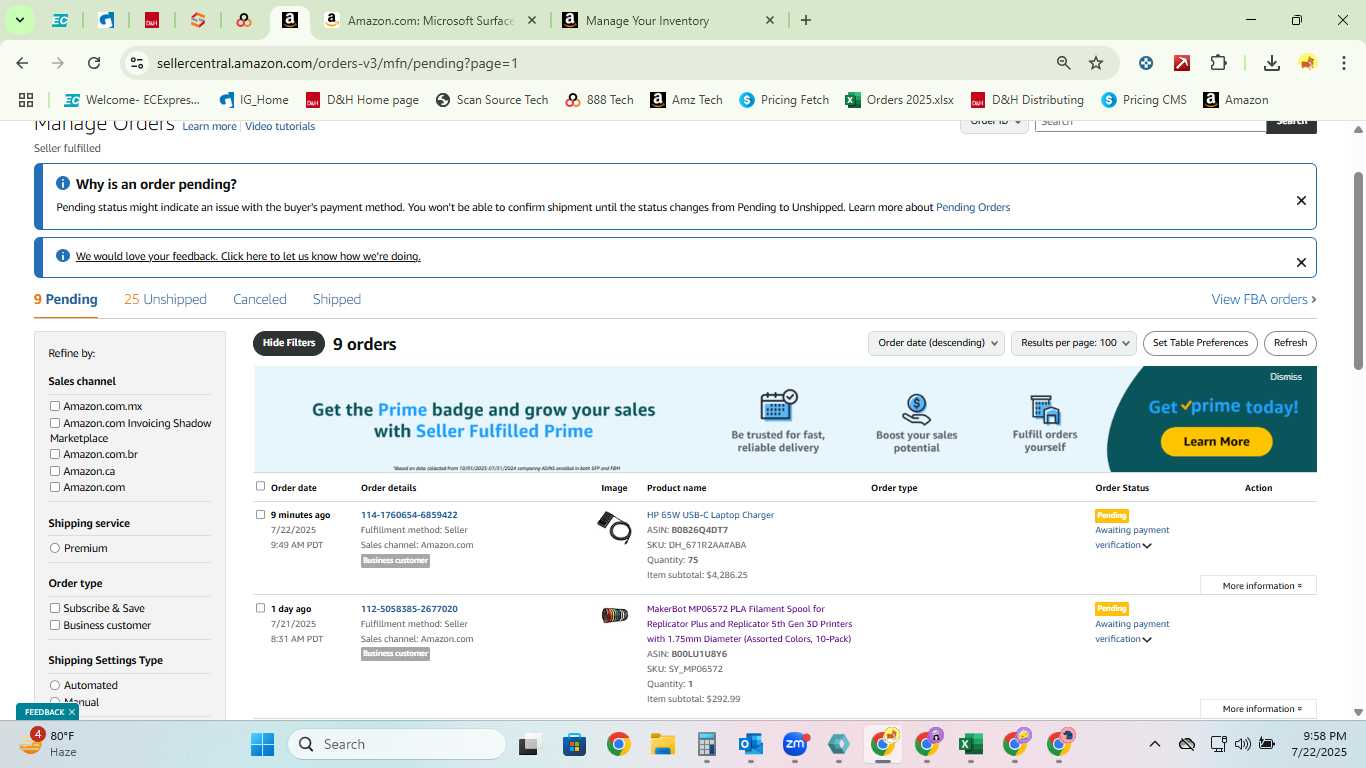Check the Subscribe & Save order type
1366x768 pixels.
(55, 608)
